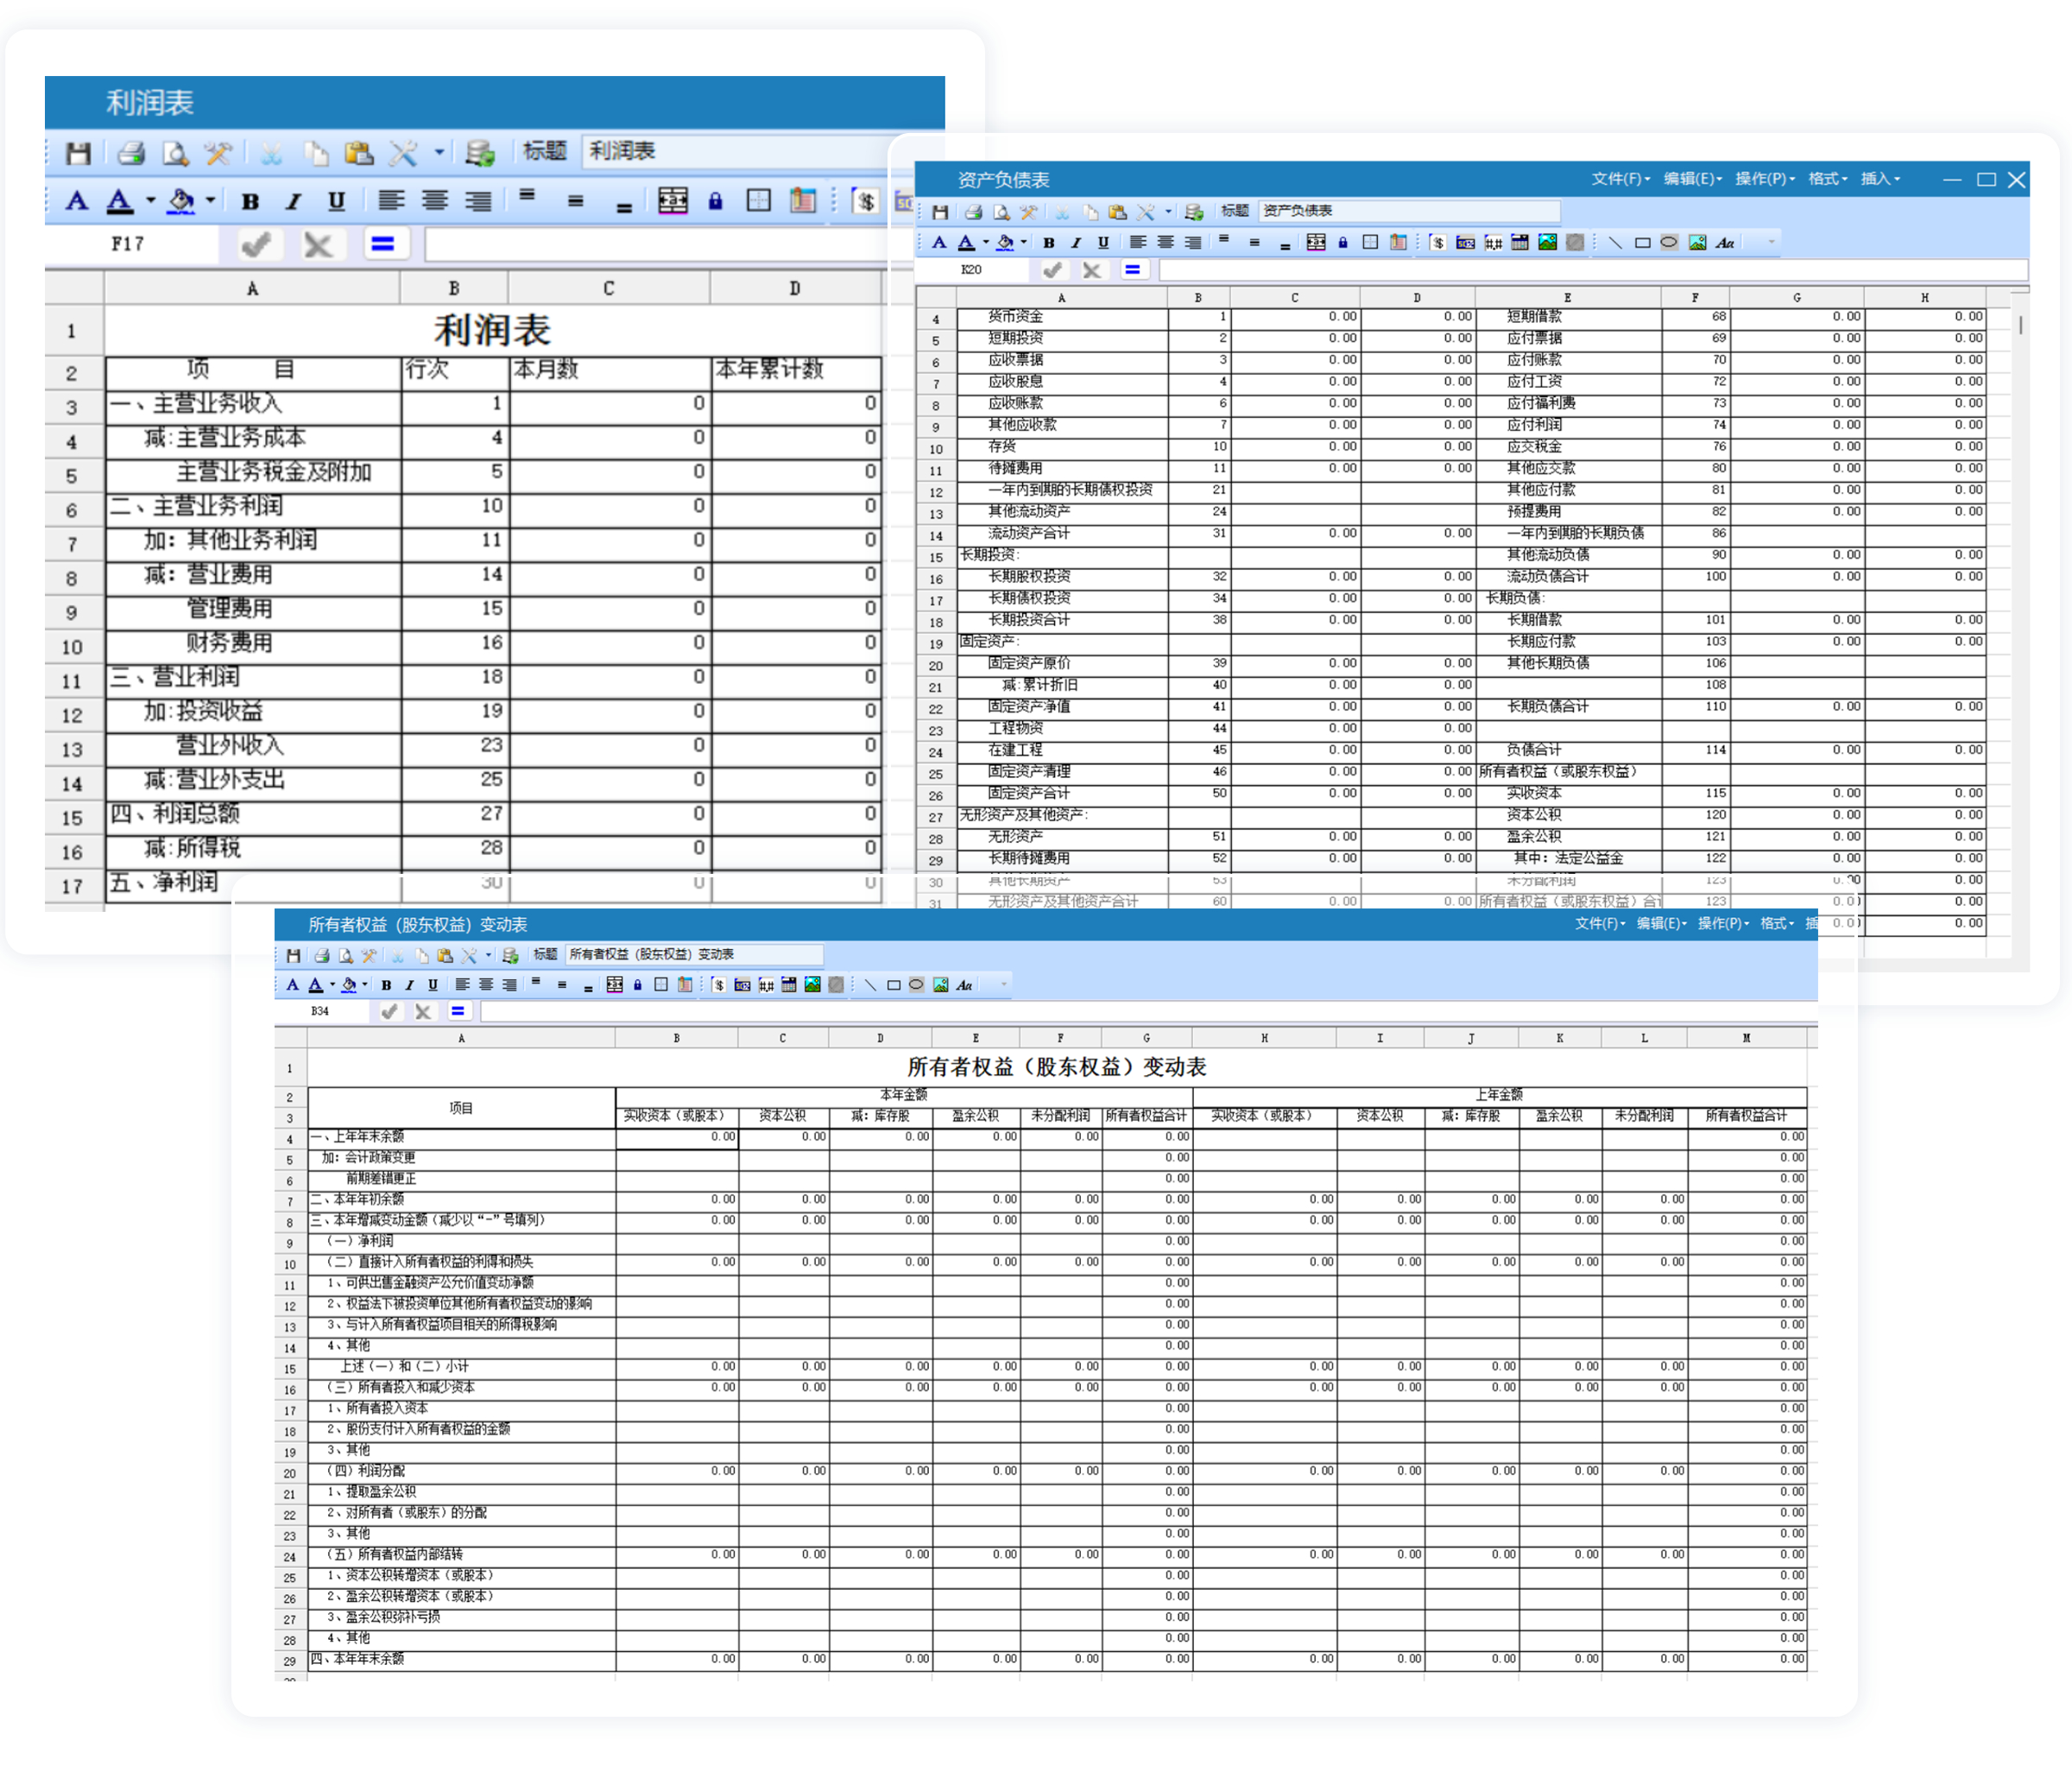This screenshot has height=1791, width=2072.
Task: Open print preview in 利润表 window
Action: click(175, 153)
